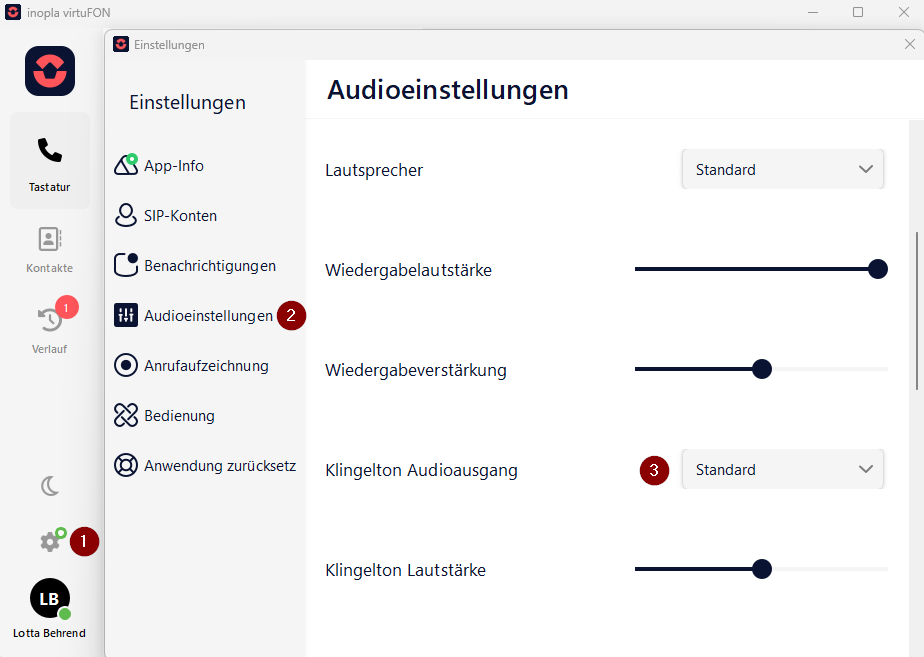Click the Wiedergabeverstärkung slider handle
Screen dimensions: 924x657
point(762,369)
